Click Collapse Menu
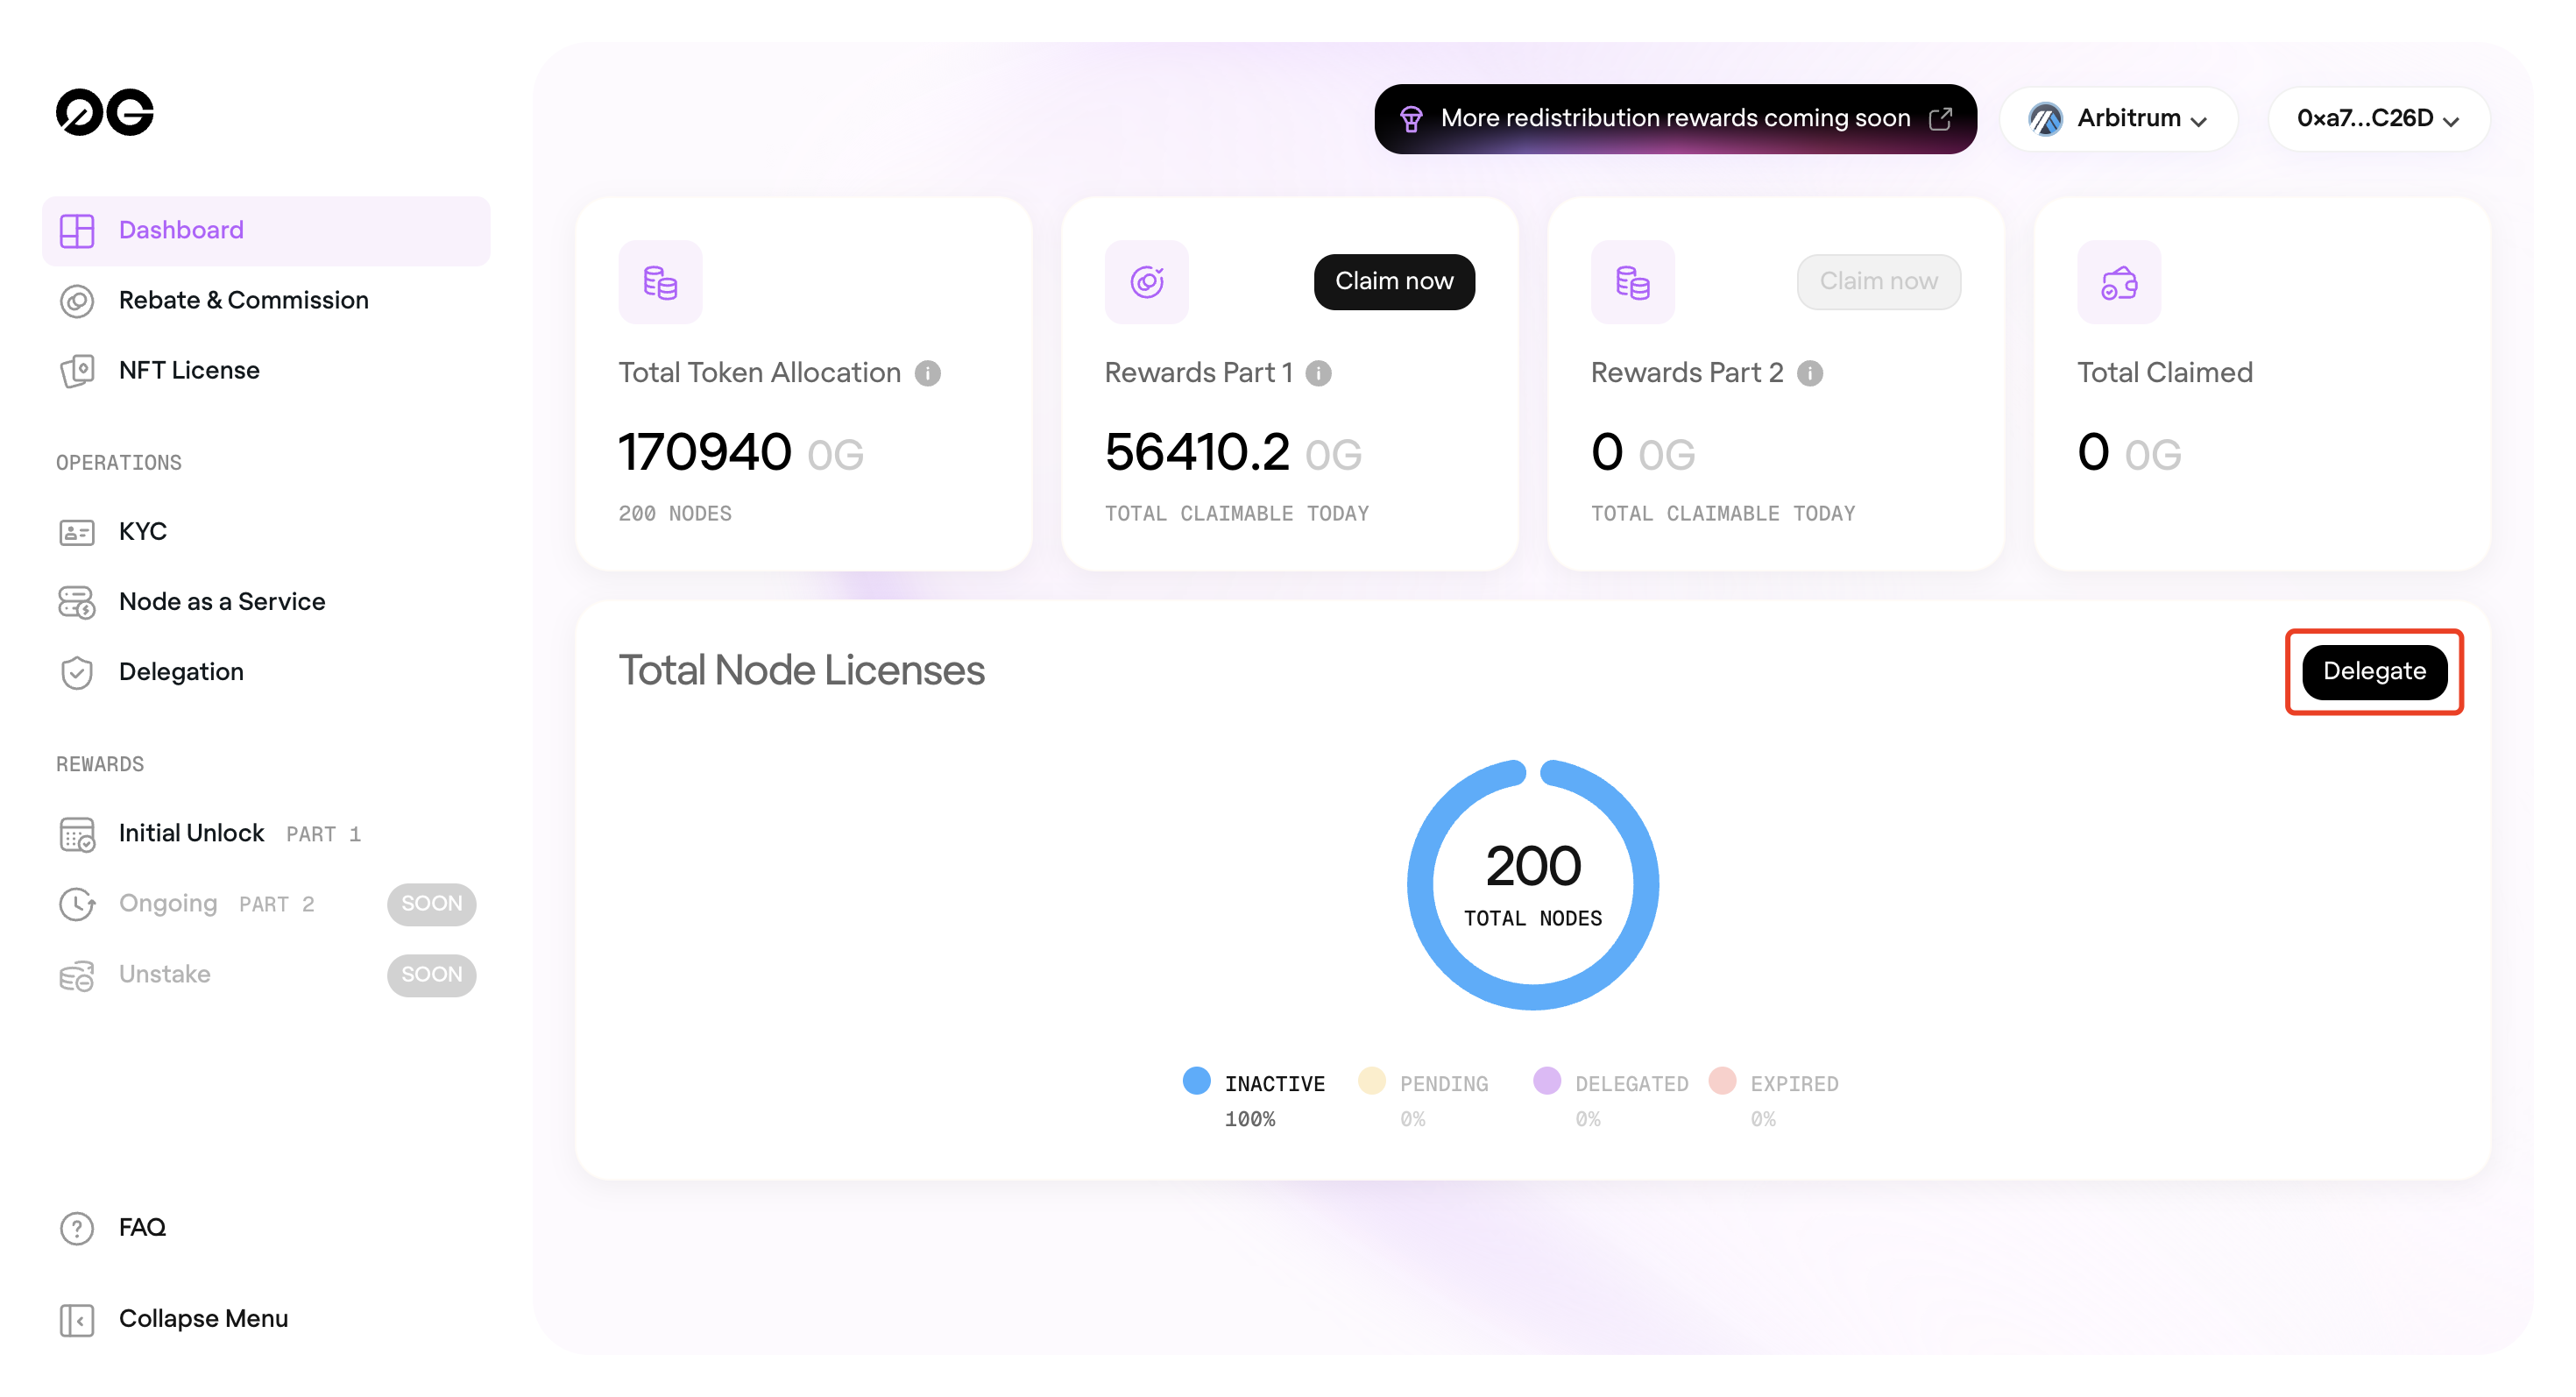 click(x=266, y=1319)
